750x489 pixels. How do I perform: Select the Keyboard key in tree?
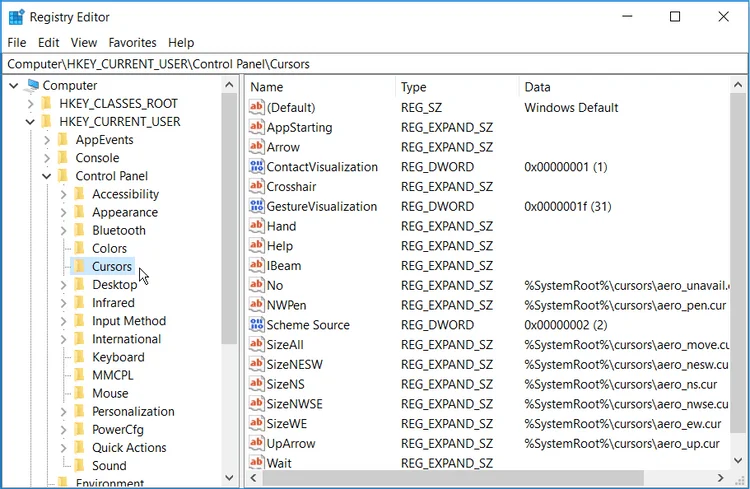pos(118,357)
